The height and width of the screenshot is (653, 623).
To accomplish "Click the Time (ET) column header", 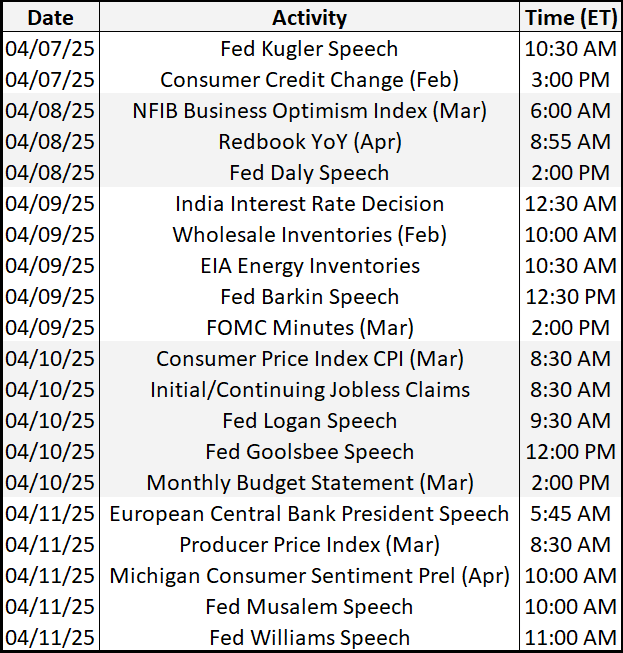I will click(x=571, y=18).
